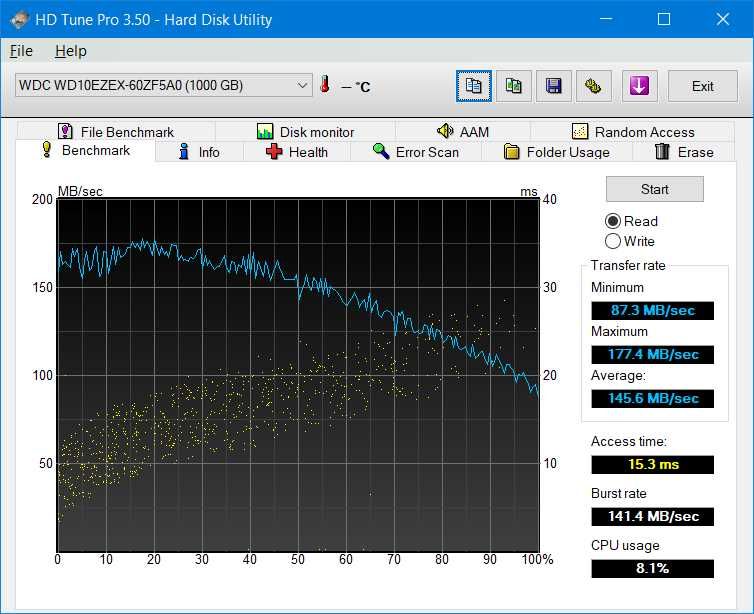Click the save floppy disk icon
The height and width of the screenshot is (614, 754).
pos(553,86)
